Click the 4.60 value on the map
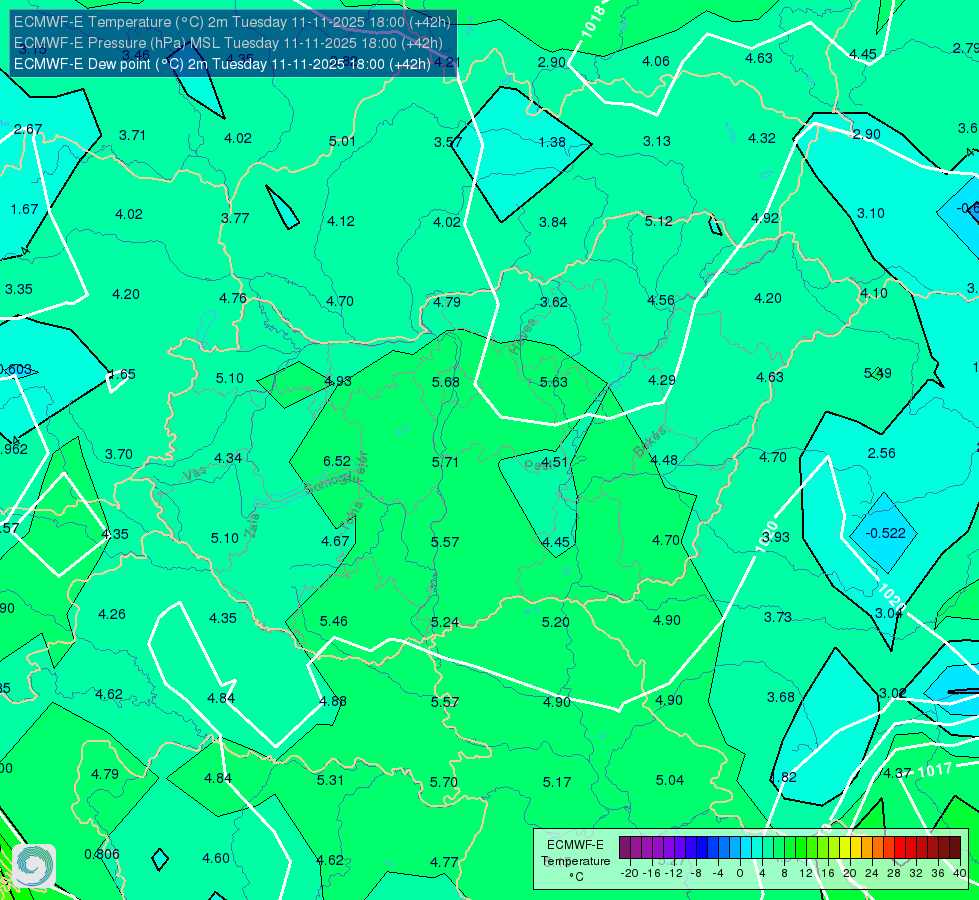The width and height of the screenshot is (979, 900). (216, 858)
